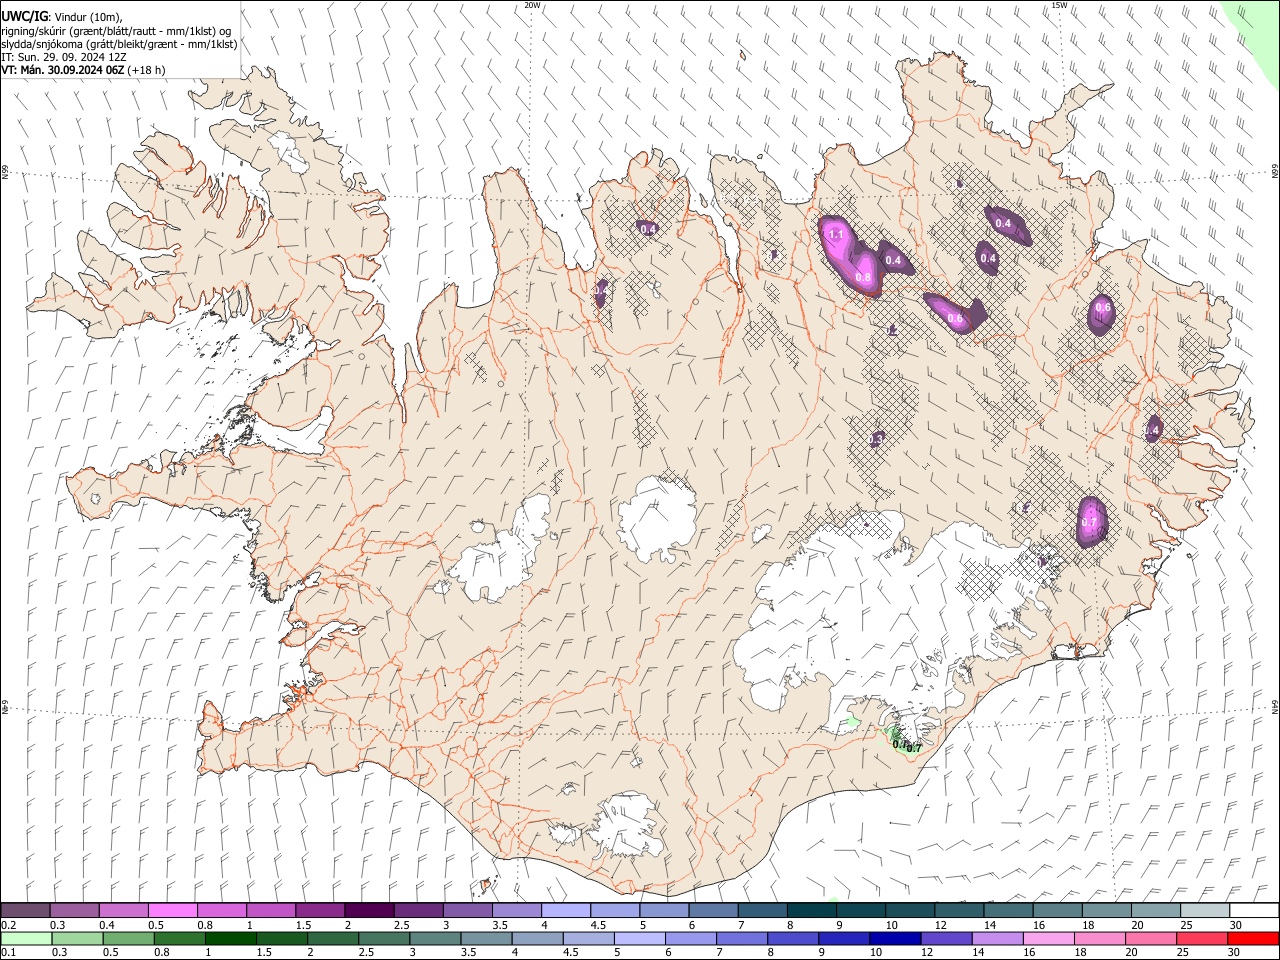1280x960 pixels.
Task: Click the 'rigning/skúrir' legend description line
Action: [116, 31]
